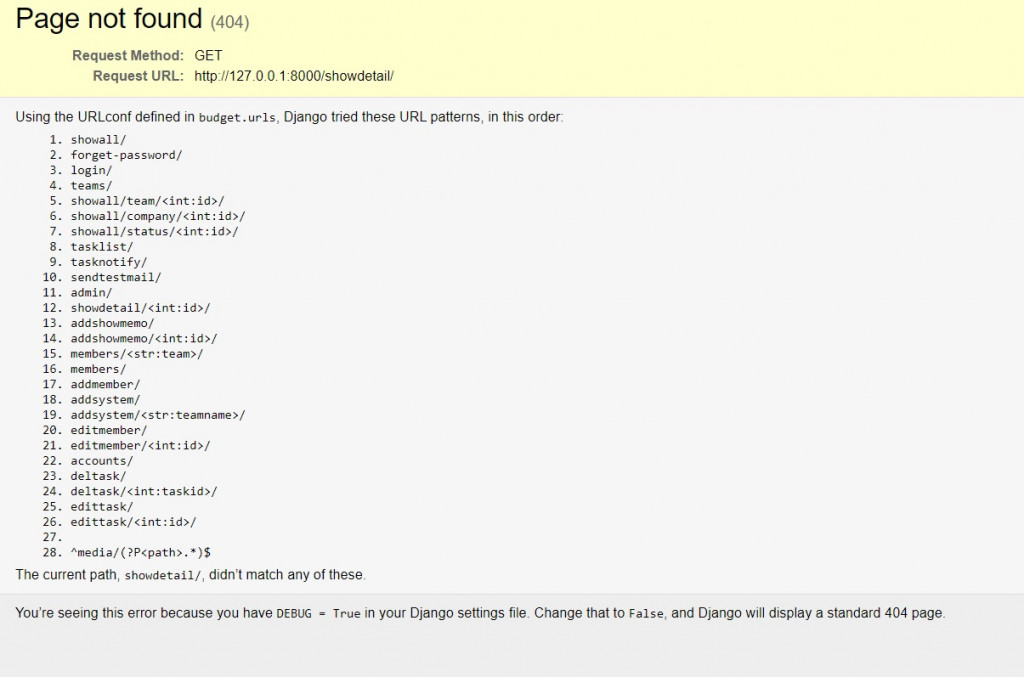Screen dimensions: 1024x677
Task: Click the showall/company/<int:id>/ pattern
Action: (x=157, y=216)
